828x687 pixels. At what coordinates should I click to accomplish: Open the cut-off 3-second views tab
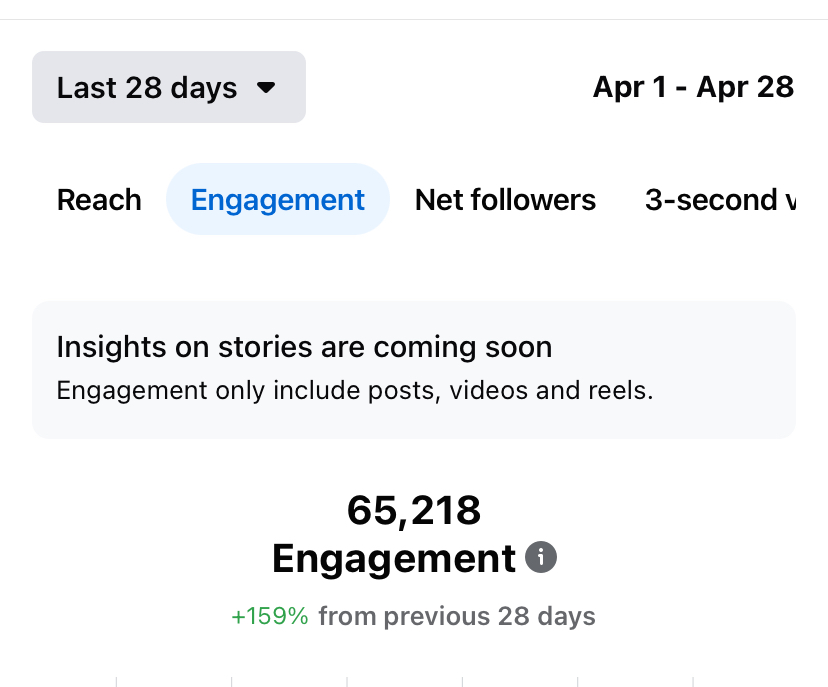(720, 200)
